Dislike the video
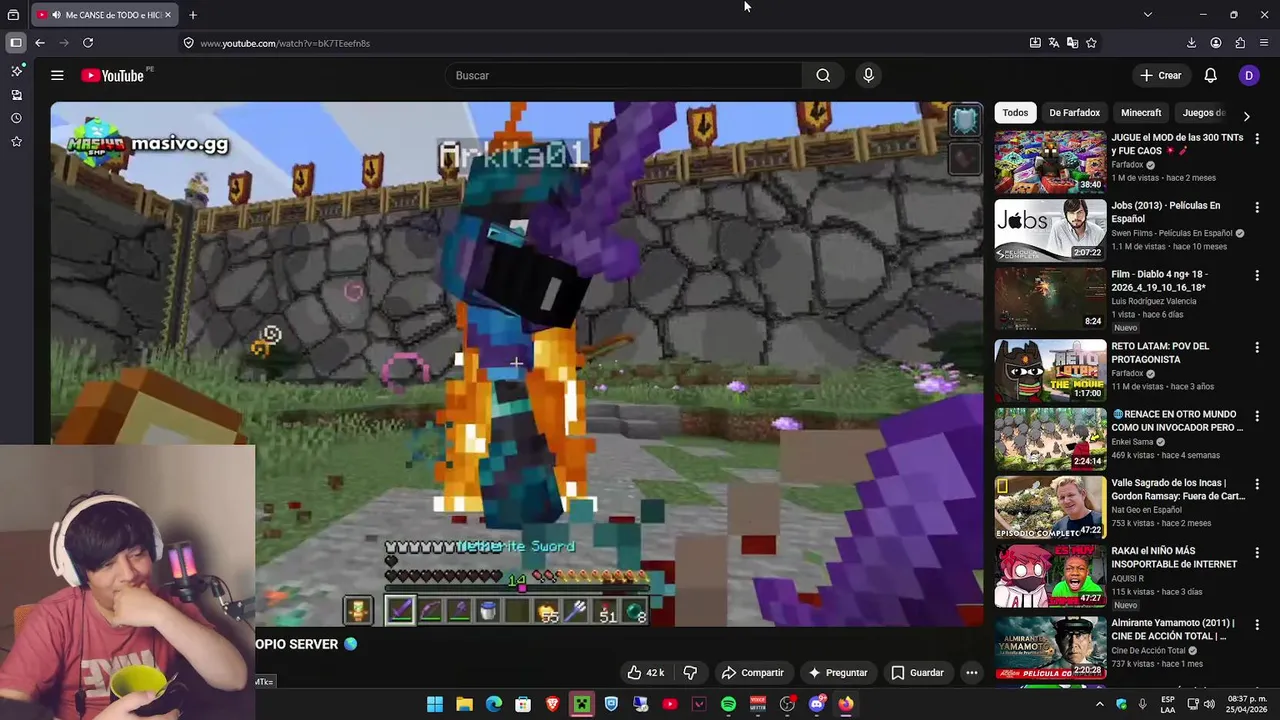 point(690,673)
